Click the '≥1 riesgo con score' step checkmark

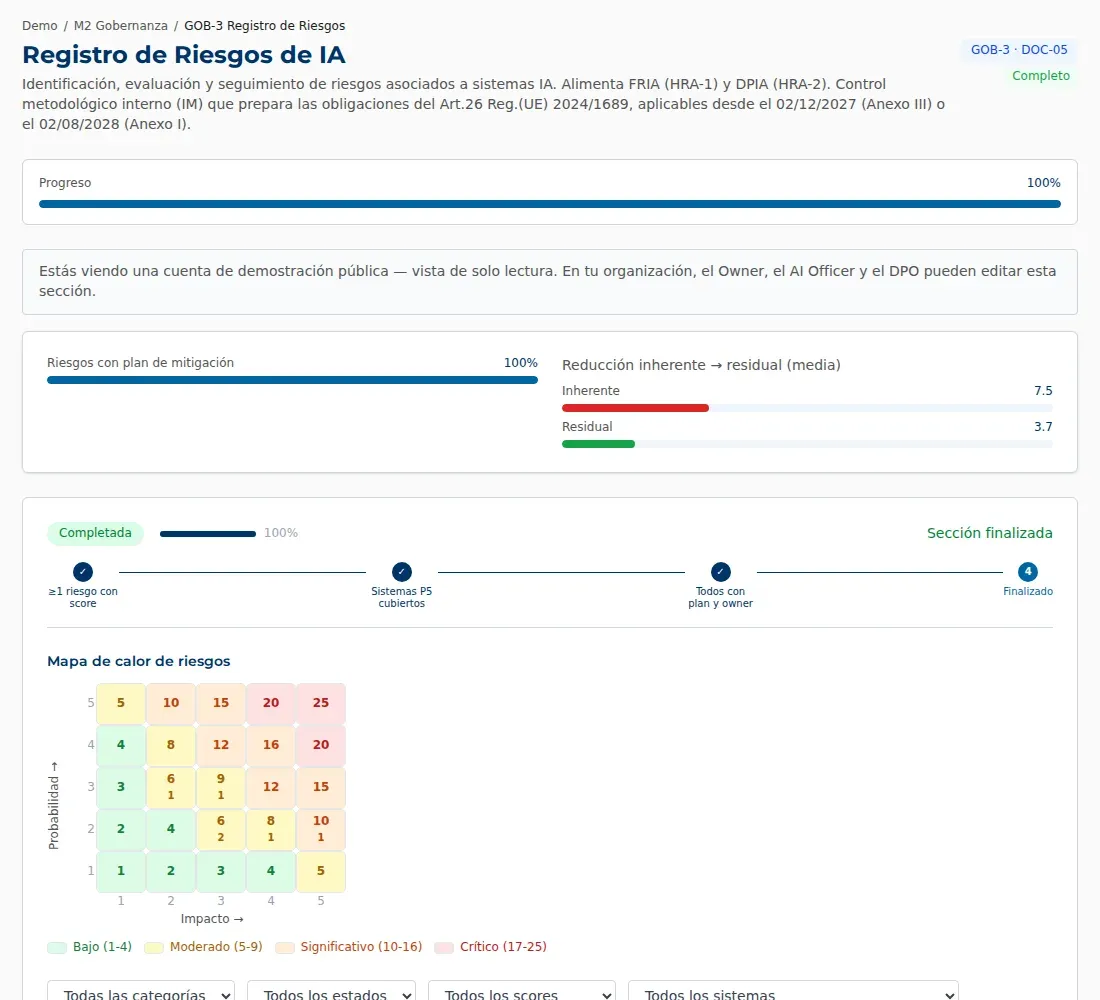(x=83, y=572)
